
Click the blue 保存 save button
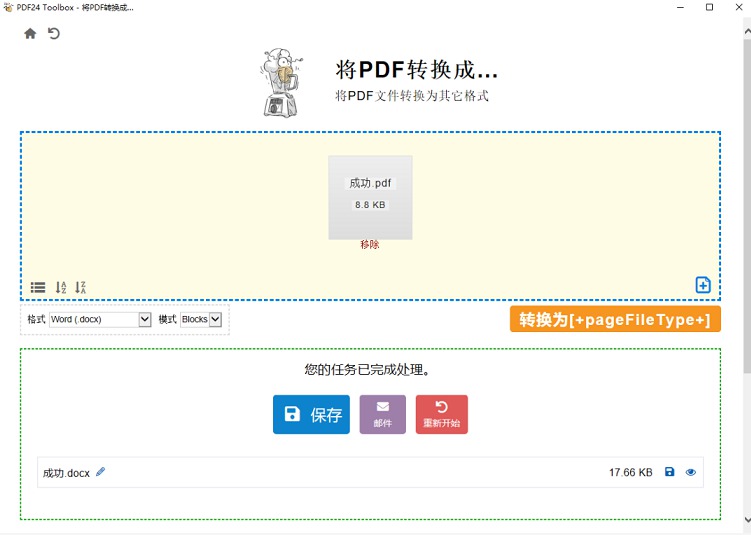311,414
